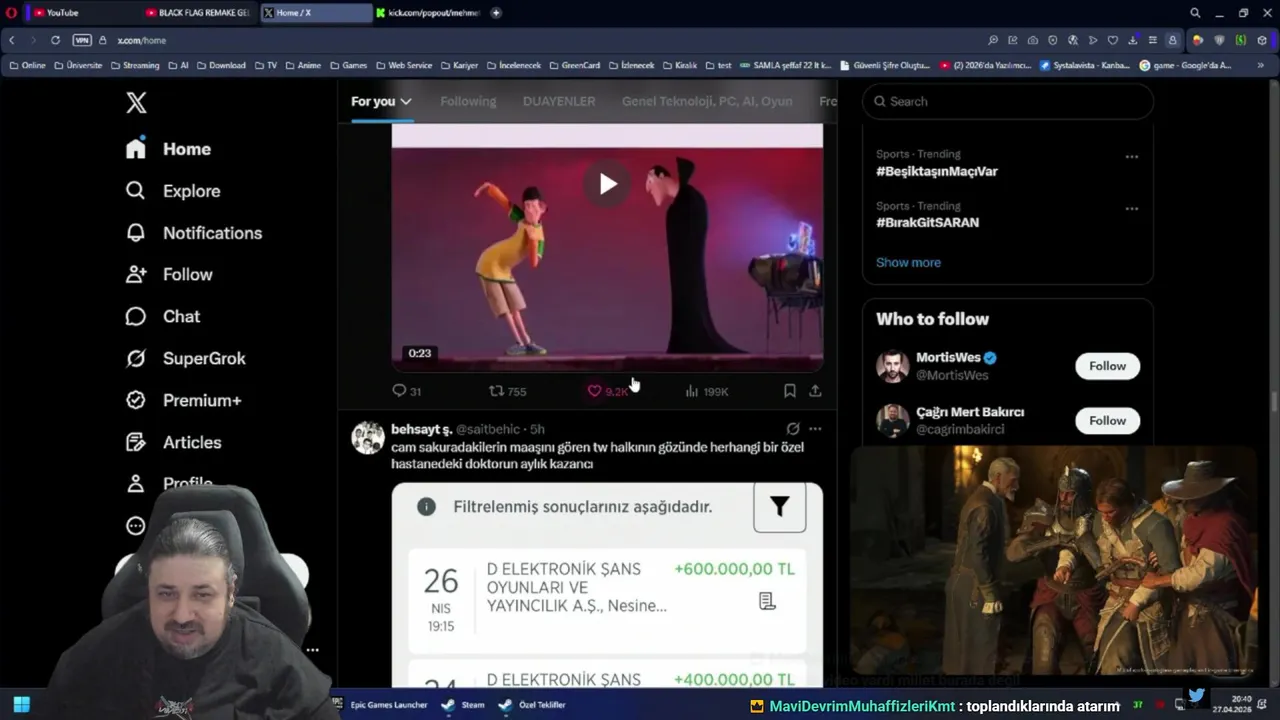The width and height of the screenshot is (1280, 720).
Task: Open Windows Start menu
Action: [x=21, y=704]
